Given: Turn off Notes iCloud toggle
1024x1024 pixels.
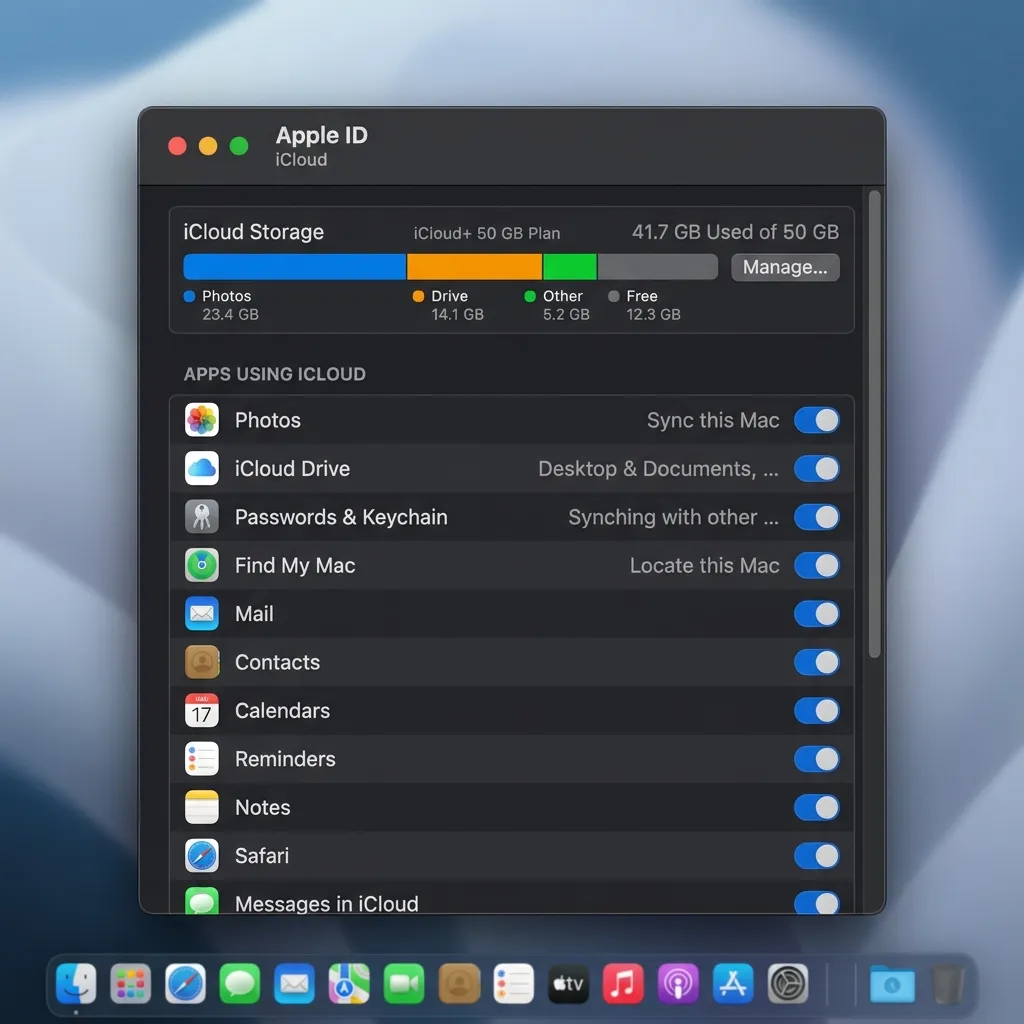Looking at the screenshot, I should pyautogui.click(x=816, y=807).
